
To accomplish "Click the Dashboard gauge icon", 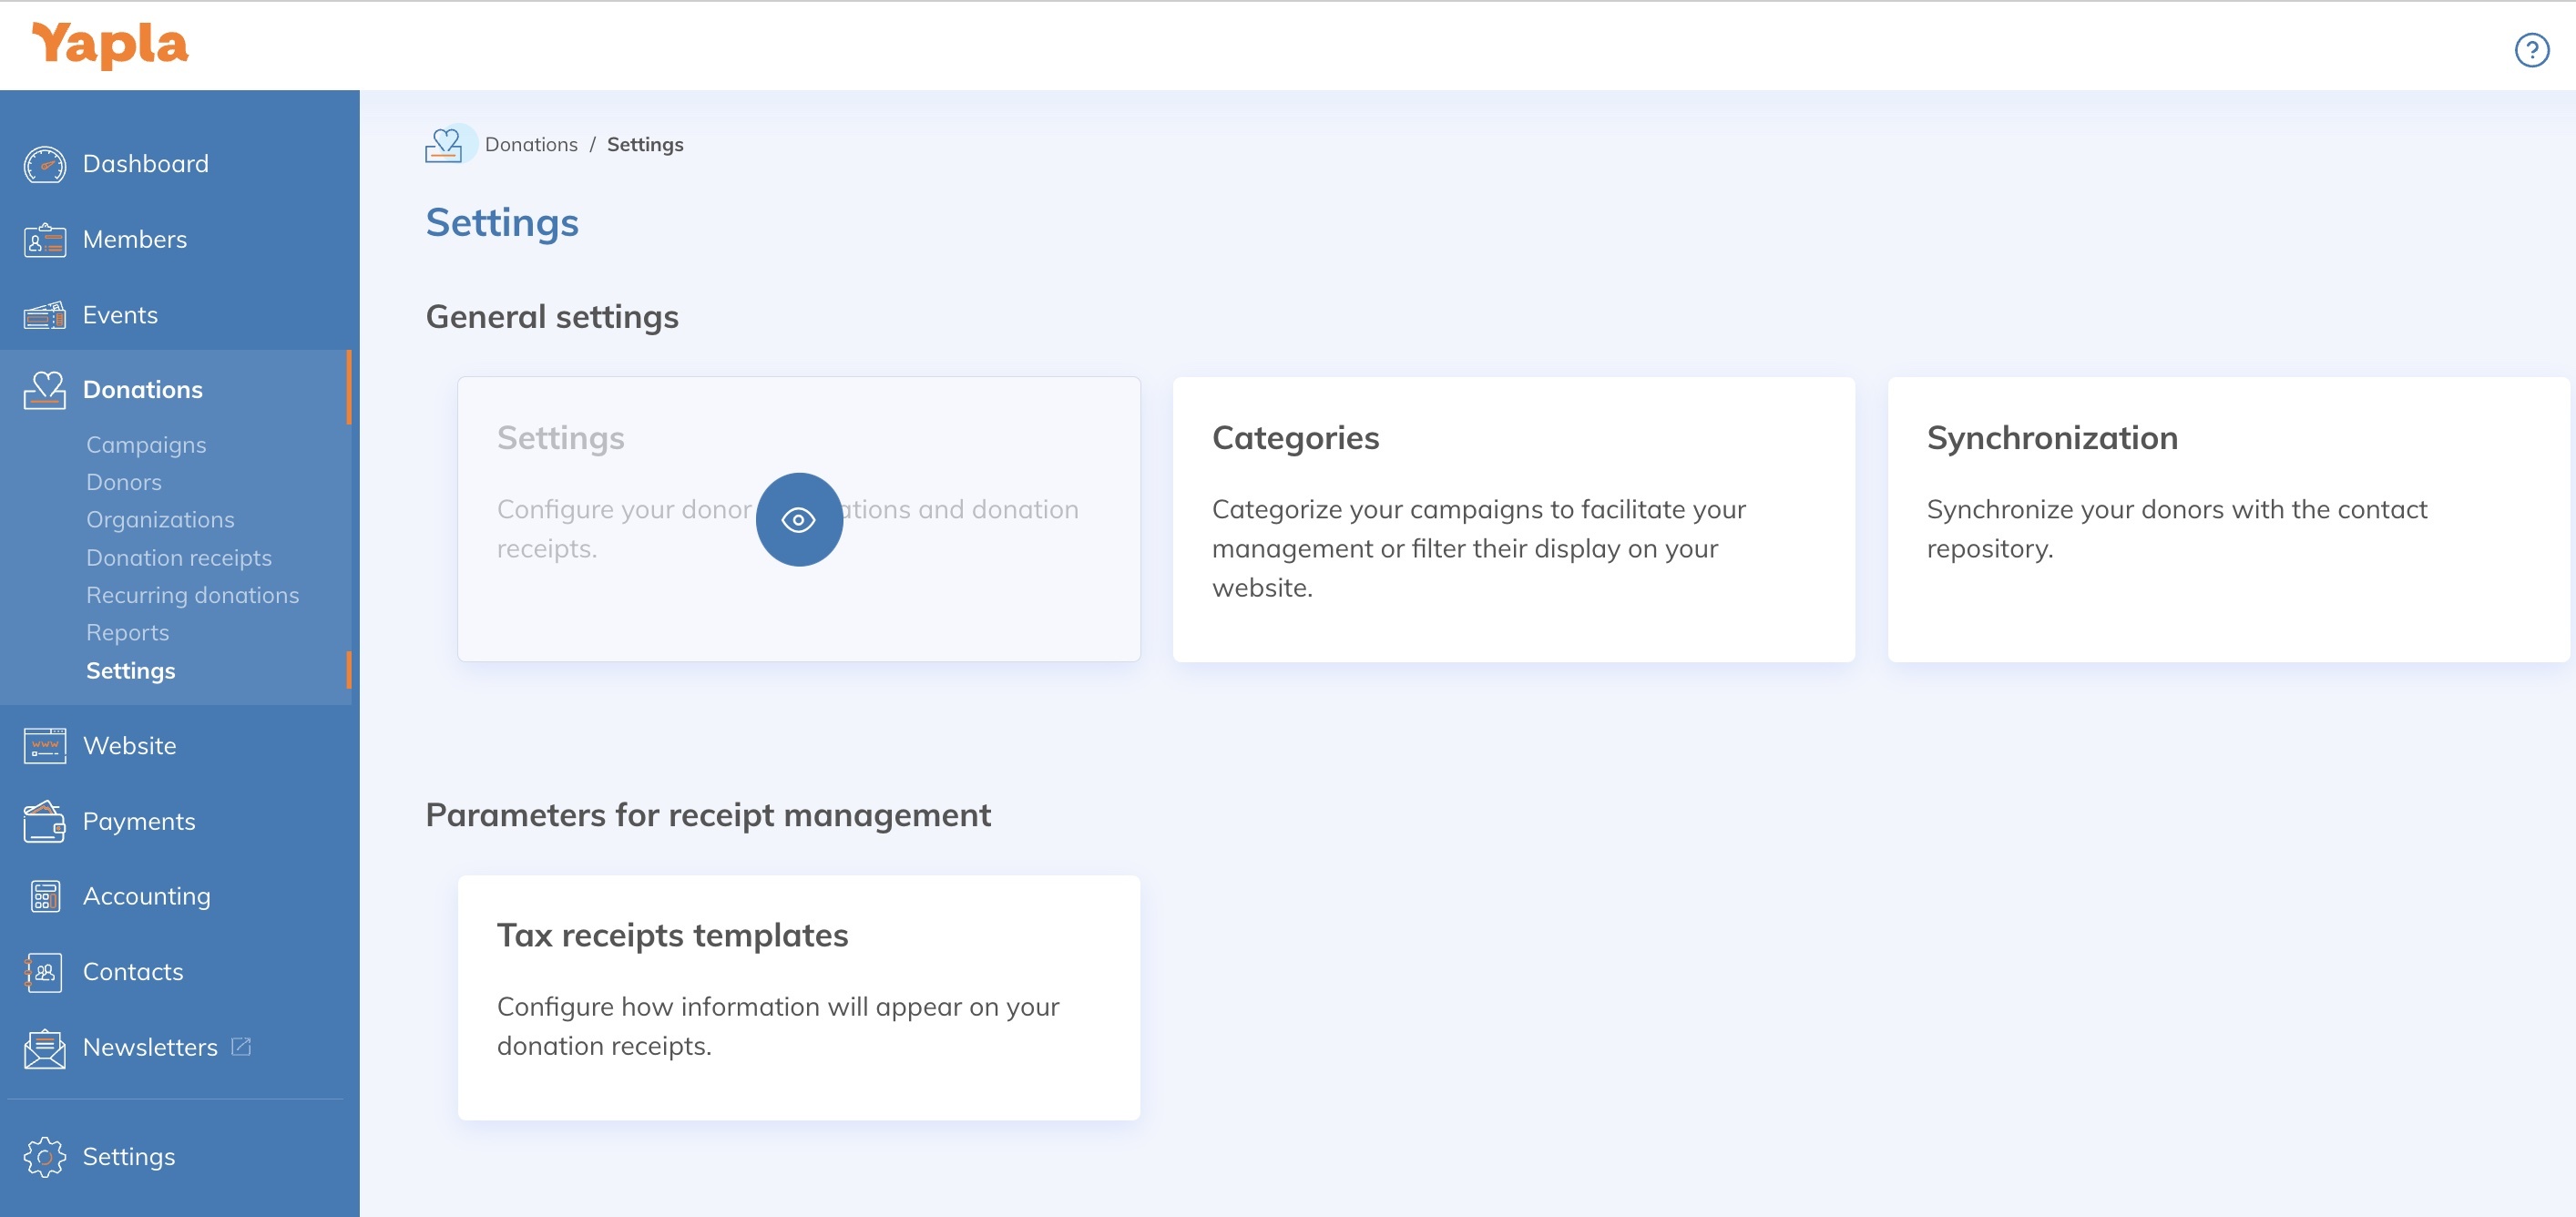I will [45, 165].
